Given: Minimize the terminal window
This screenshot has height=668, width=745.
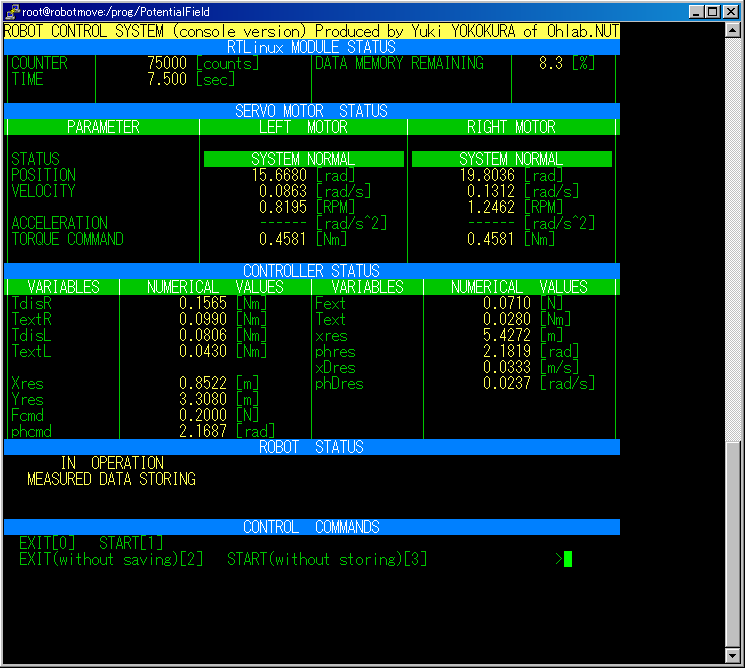Looking at the screenshot, I should coord(696,12).
